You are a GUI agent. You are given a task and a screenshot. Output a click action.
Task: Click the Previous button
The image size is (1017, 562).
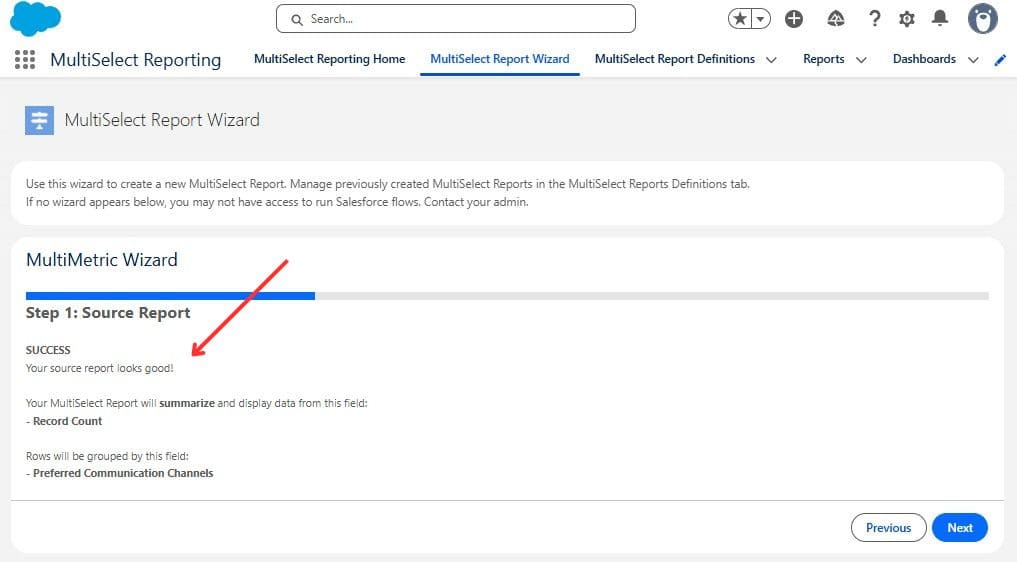pos(889,528)
